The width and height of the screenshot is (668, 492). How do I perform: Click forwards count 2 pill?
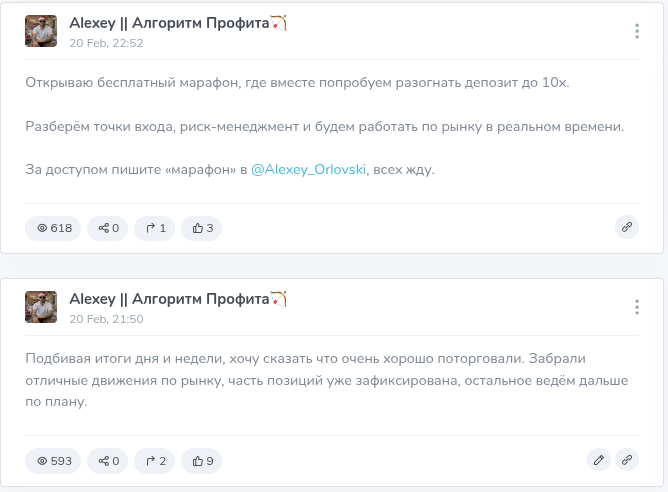(x=154, y=461)
